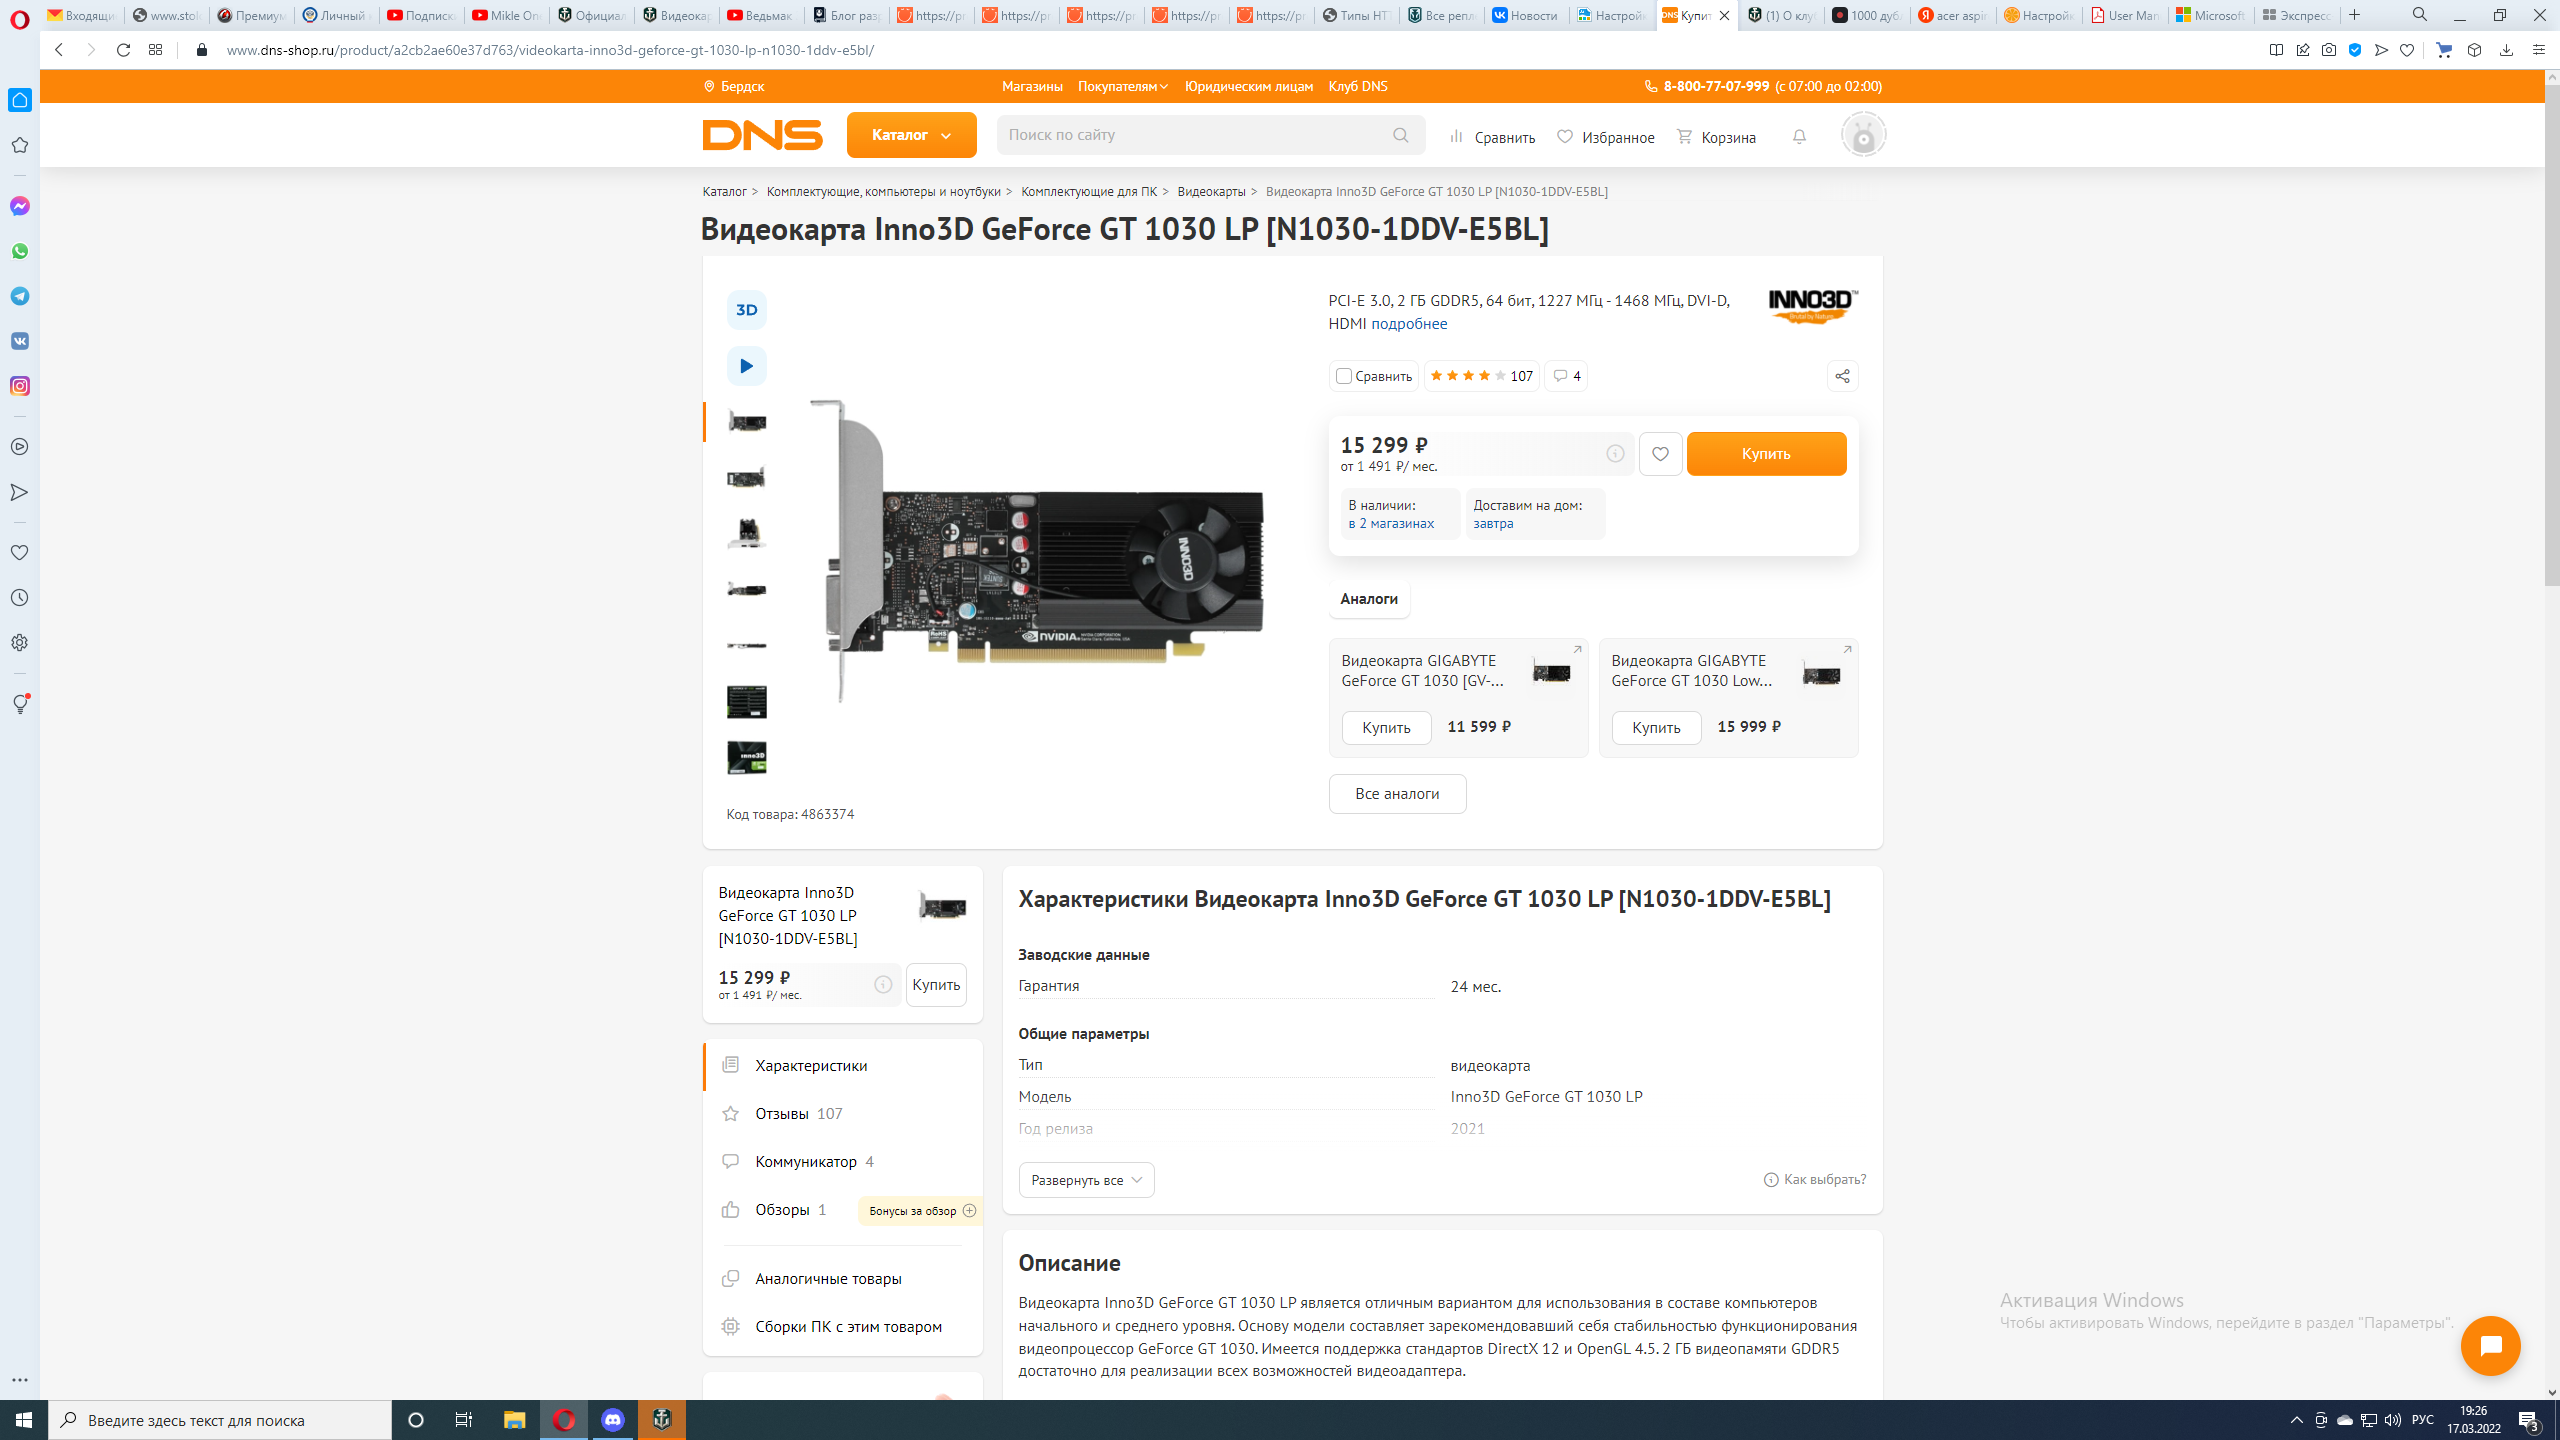Open Opera sidebar settings gear
The height and width of the screenshot is (1440, 2560).
point(20,643)
